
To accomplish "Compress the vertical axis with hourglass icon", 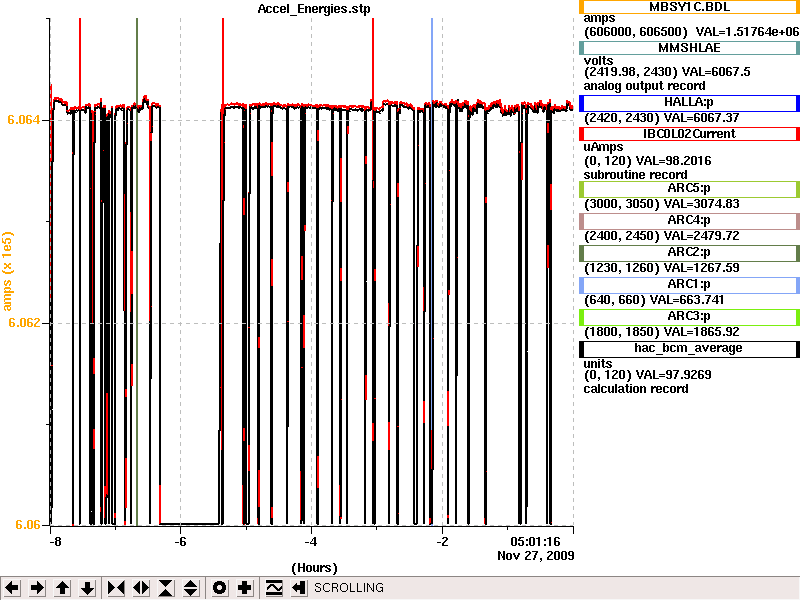I will pos(166,588).
